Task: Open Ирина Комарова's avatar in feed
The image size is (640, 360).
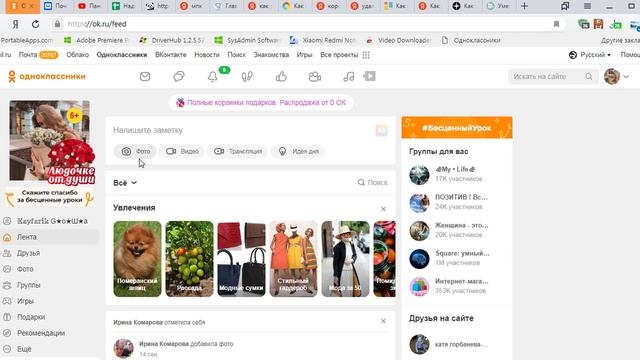Action: coord(124,349)
